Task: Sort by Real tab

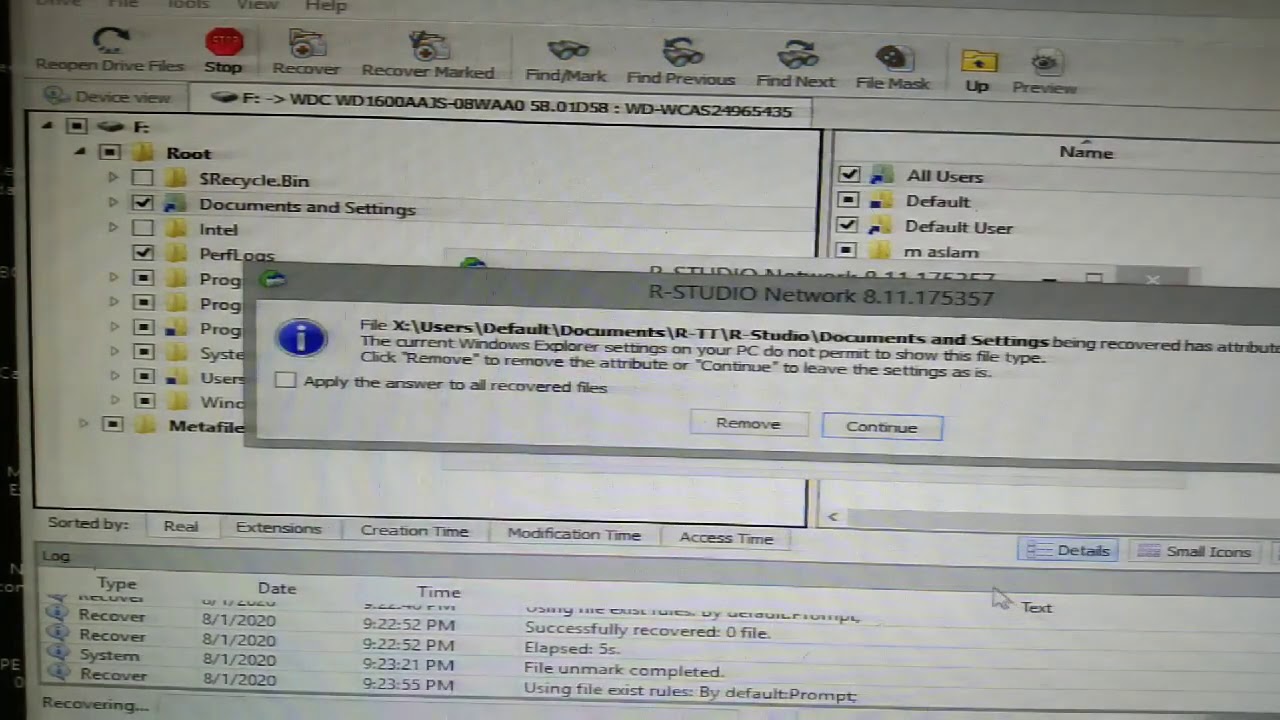Action: click(180, 526)
